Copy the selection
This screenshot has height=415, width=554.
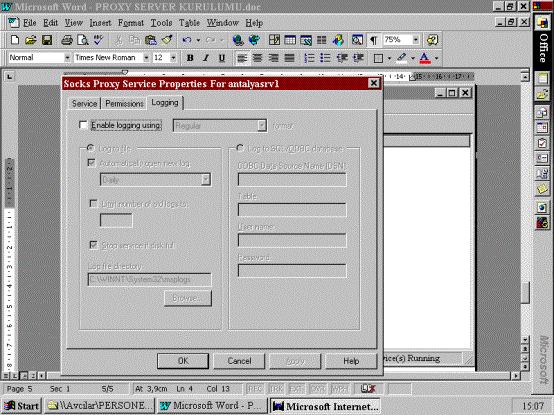[134, 40]
